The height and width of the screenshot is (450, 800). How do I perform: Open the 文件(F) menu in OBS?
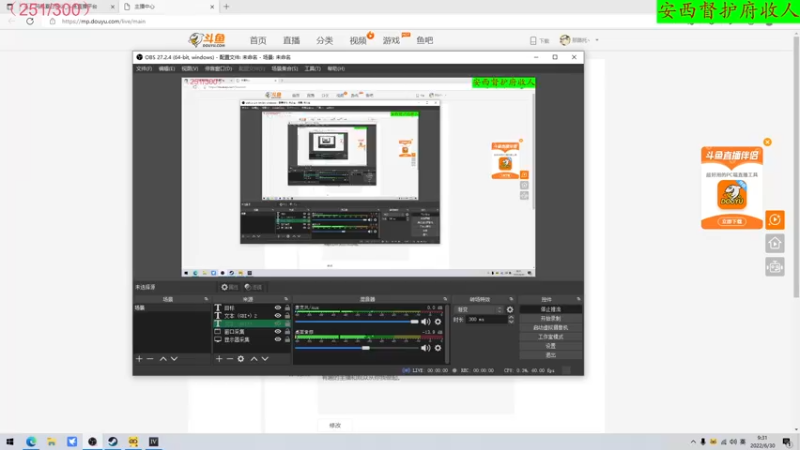[144, 68]
